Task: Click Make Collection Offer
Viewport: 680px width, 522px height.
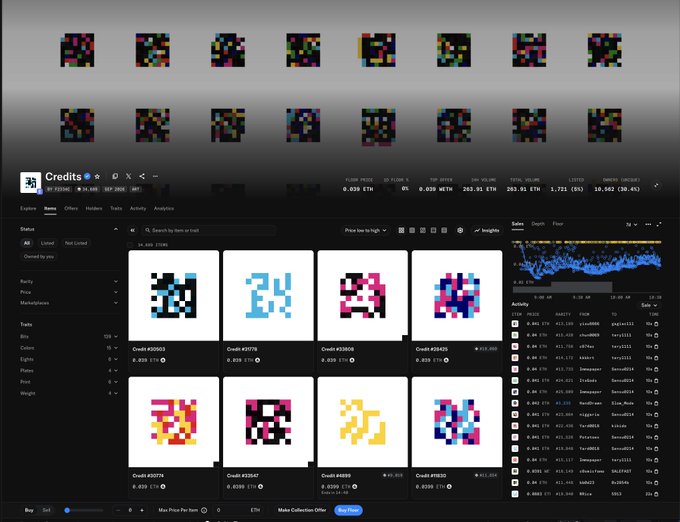Action: point(302,510)
